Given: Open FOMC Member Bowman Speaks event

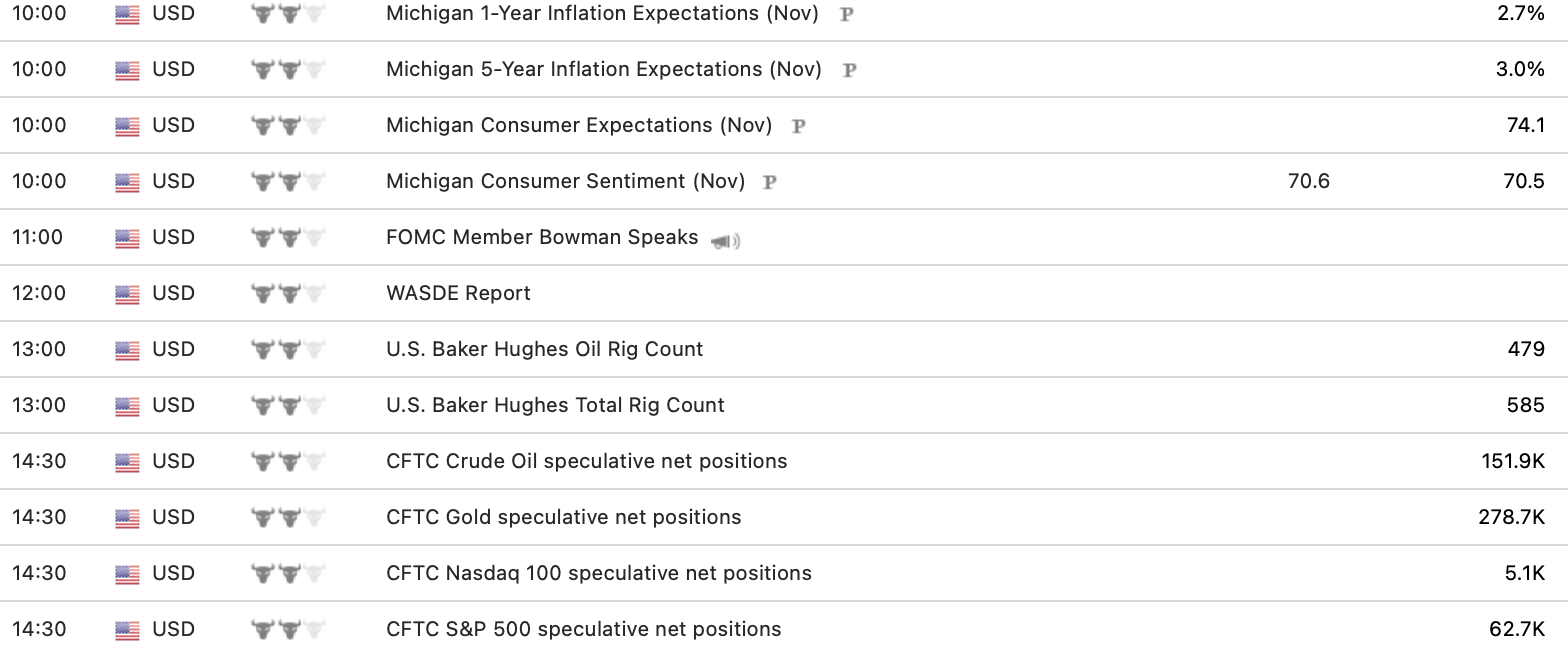Looking at the screenshot, I should point(542,237).
